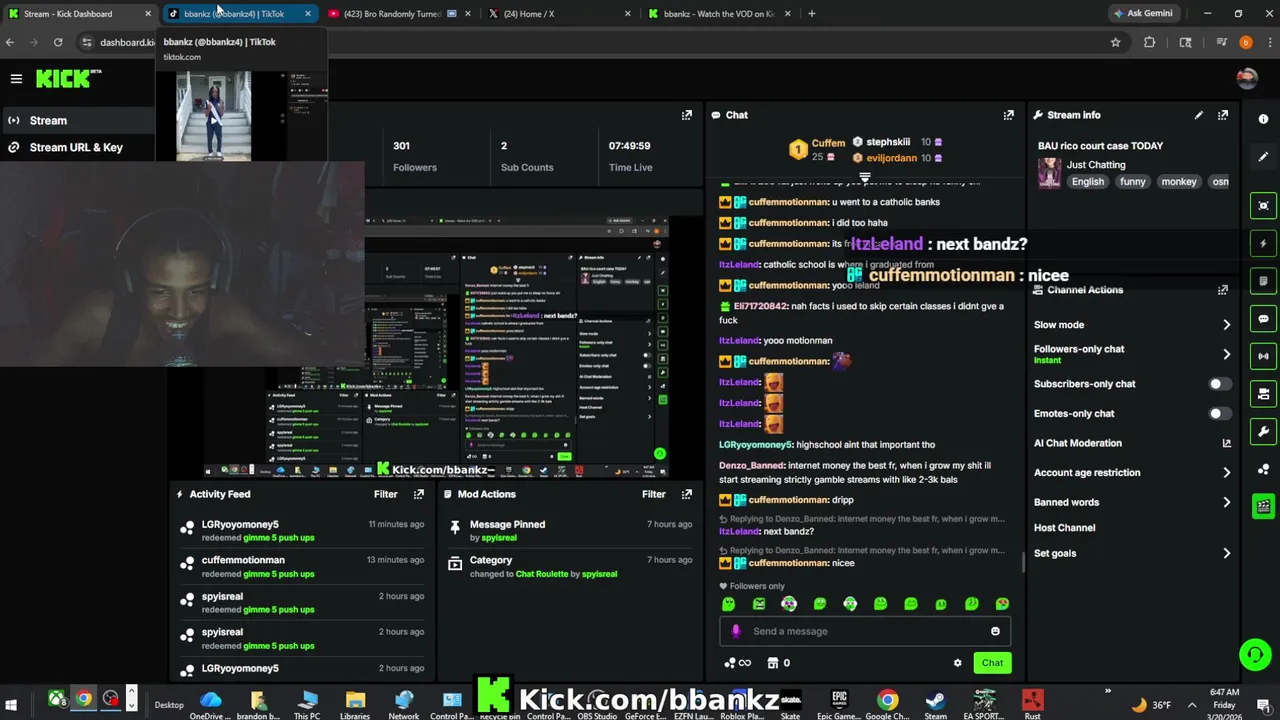Click the funny tag
1280x720 pixels.
pos(1132,182)
